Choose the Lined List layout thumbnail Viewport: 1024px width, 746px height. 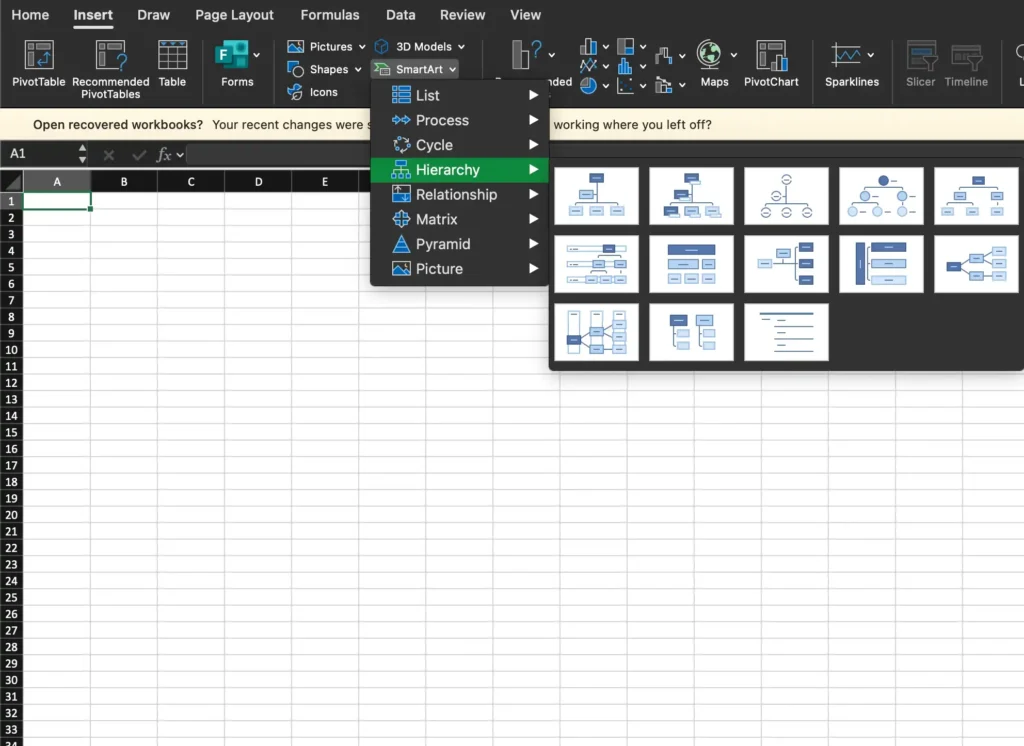(786, 332)
